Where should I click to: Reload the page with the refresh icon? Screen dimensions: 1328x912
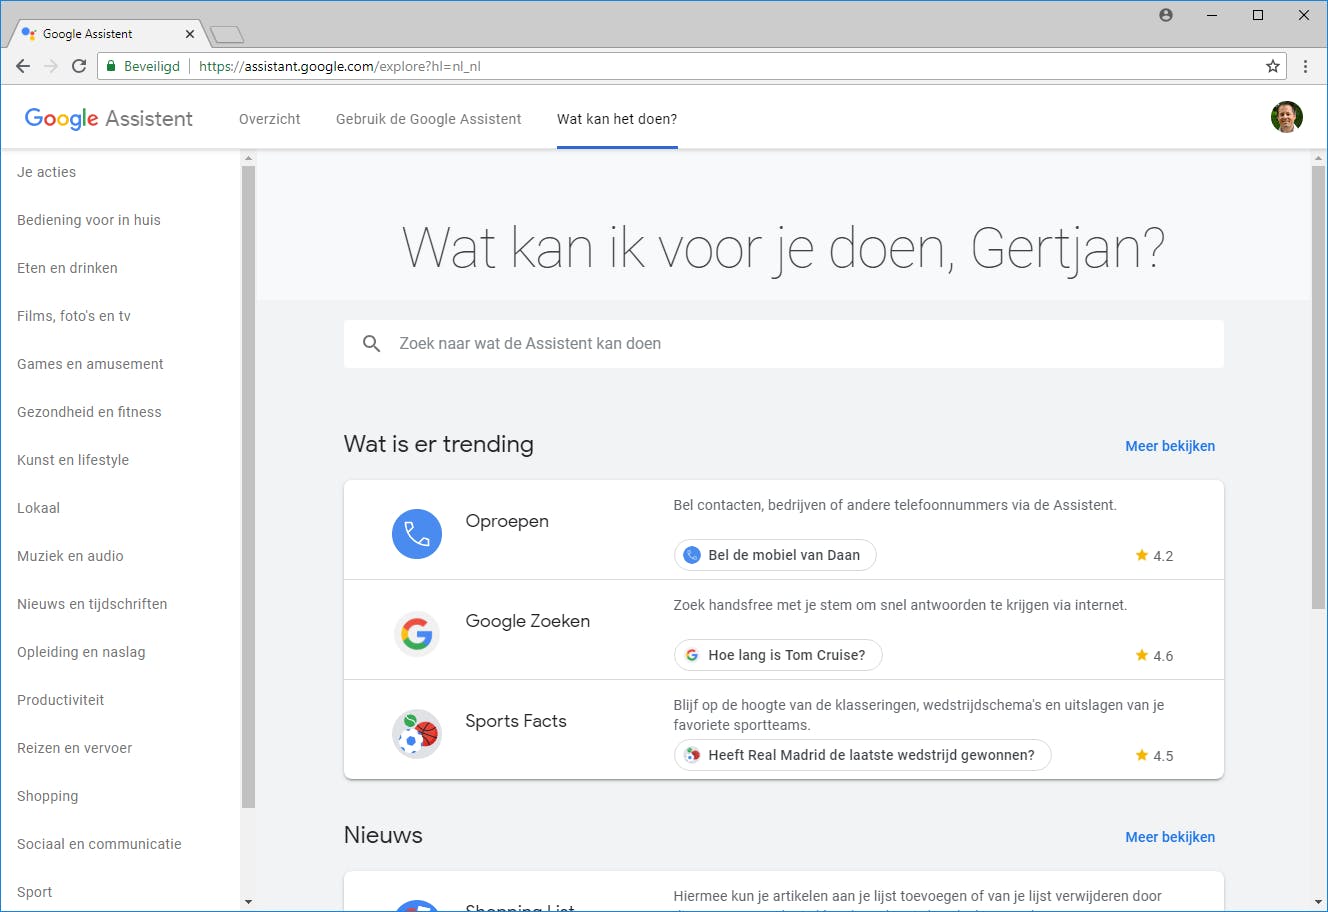(x=79, y=66)
